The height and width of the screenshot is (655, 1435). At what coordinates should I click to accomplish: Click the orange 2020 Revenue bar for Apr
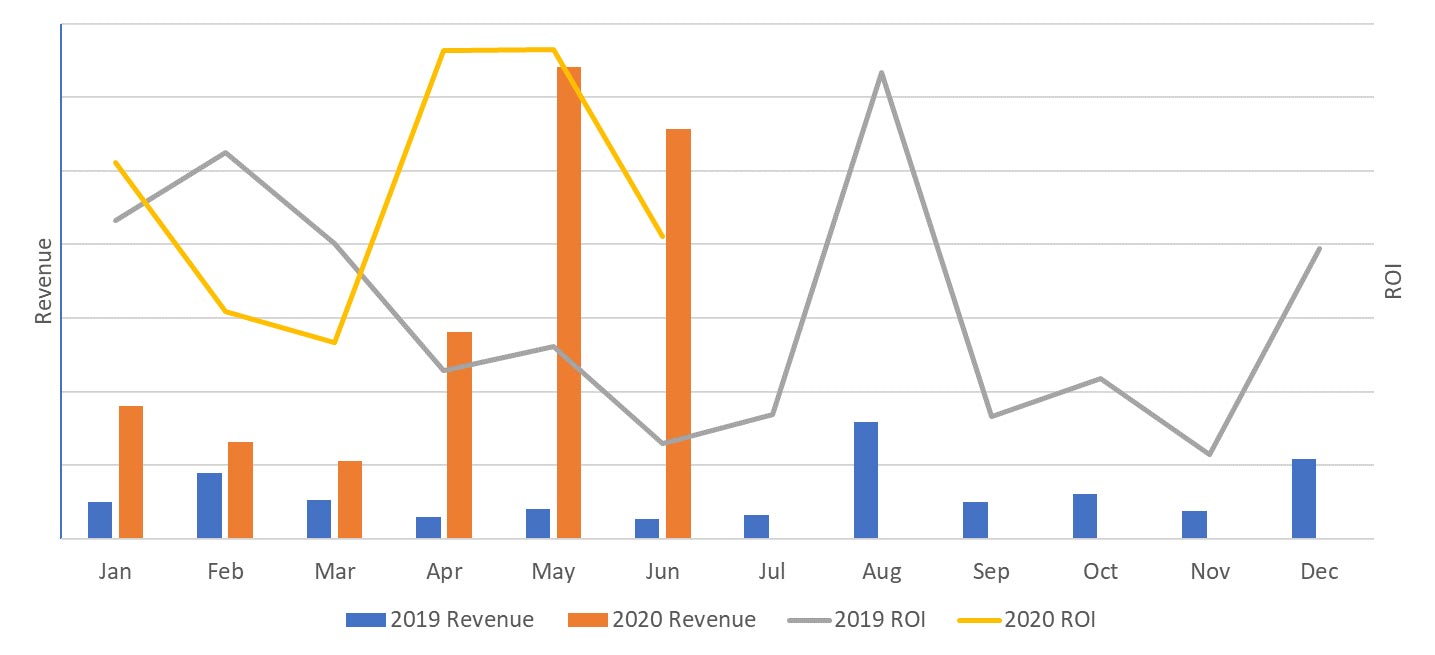tap(459, 435)
